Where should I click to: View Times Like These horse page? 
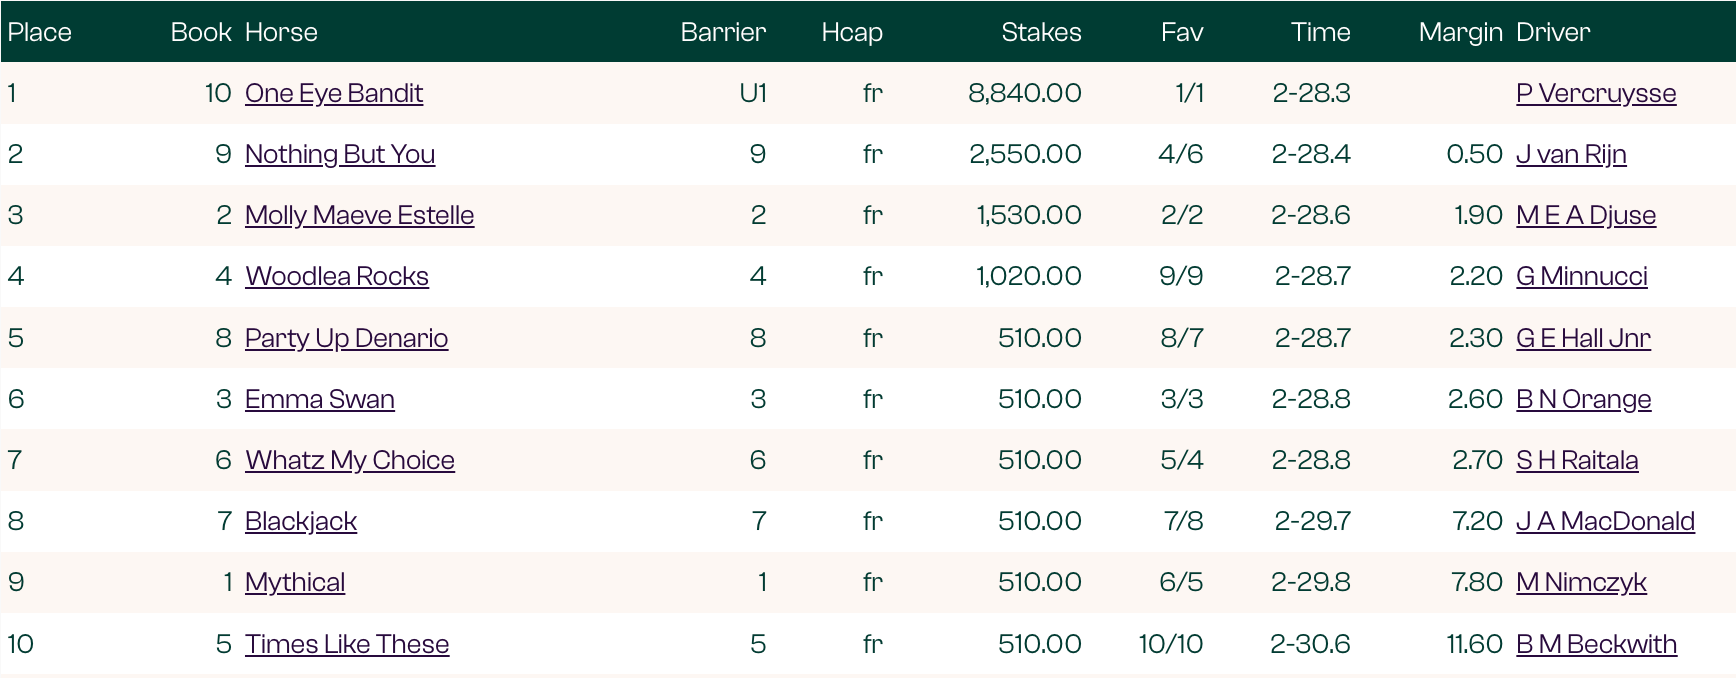(347, 644)
